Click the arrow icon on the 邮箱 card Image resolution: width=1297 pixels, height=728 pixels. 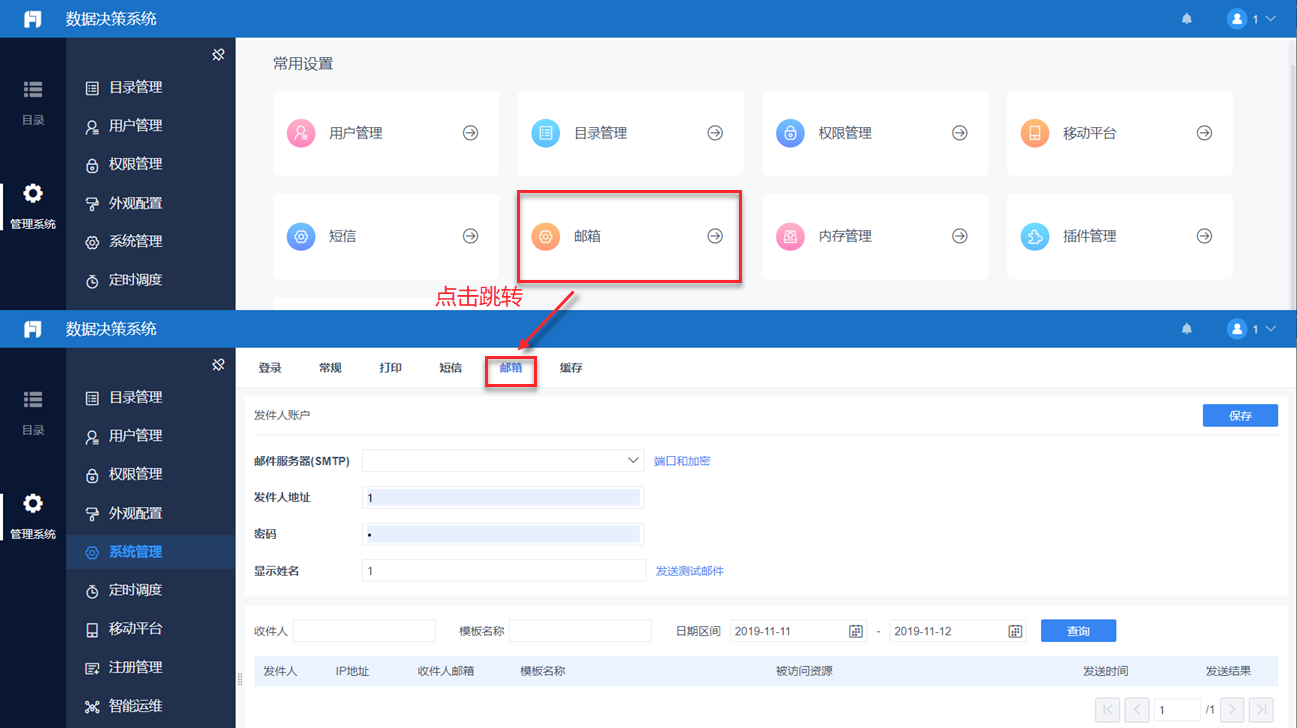pos(715,236)
